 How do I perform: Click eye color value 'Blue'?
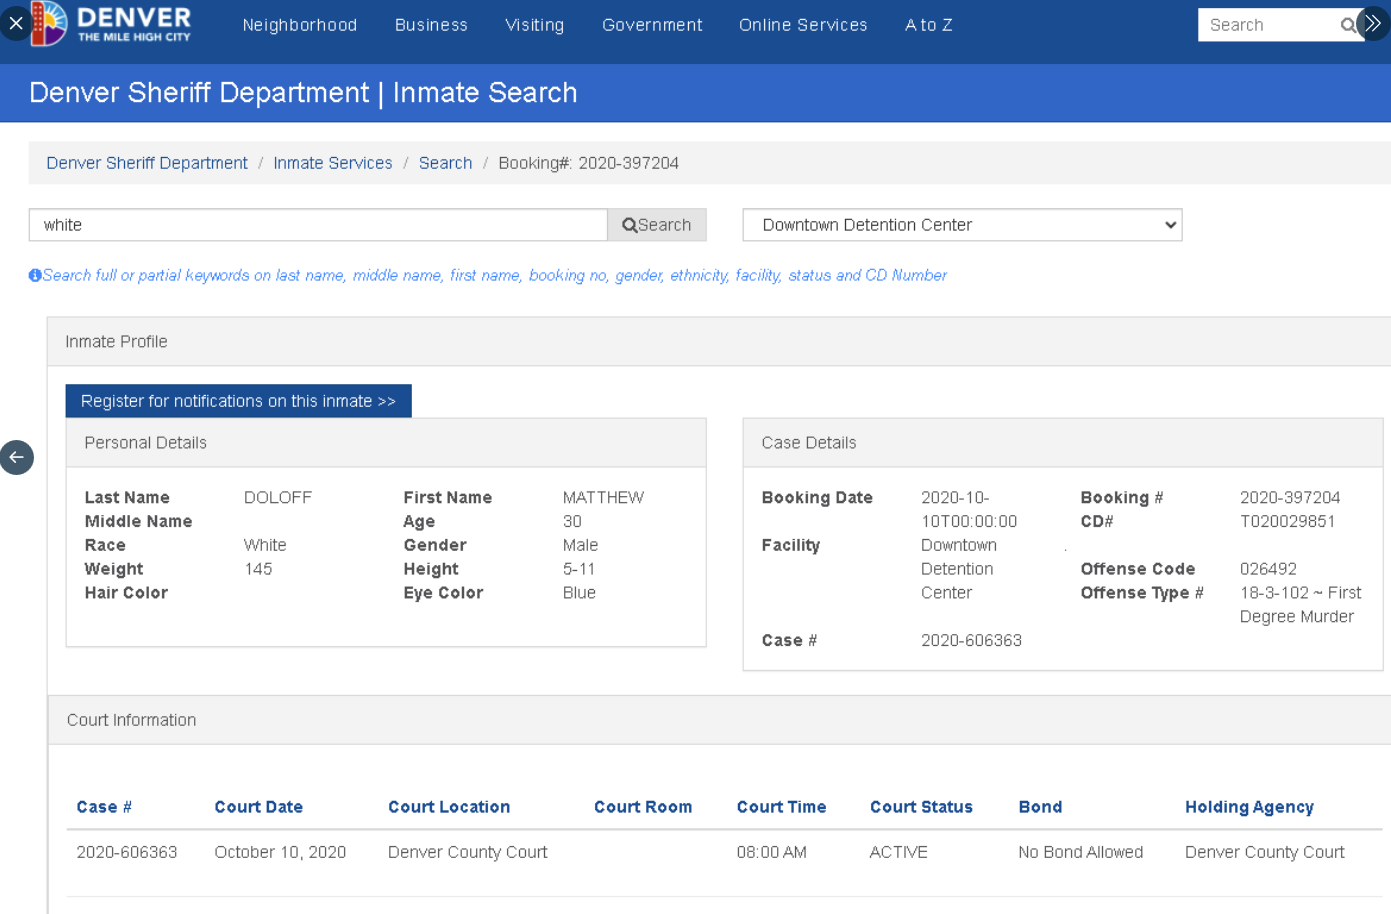coord(579,593)
